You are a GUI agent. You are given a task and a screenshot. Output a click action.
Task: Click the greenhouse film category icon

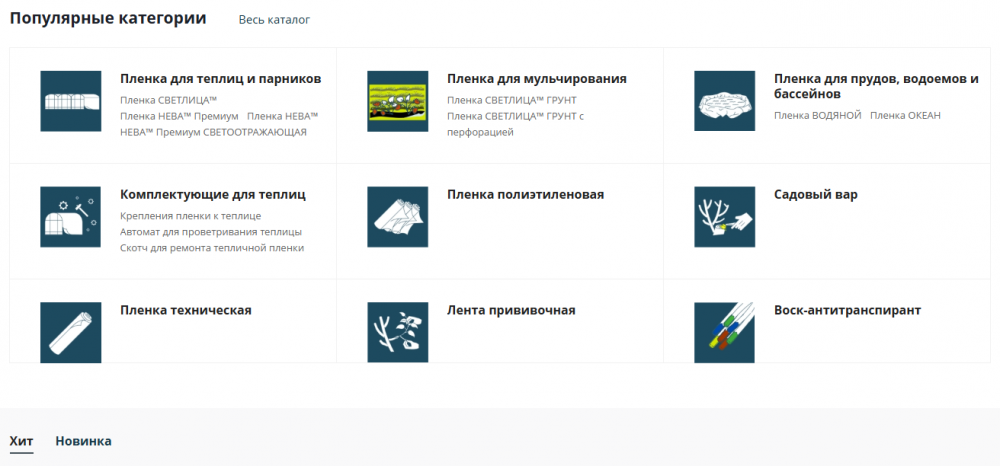[71, 101]
